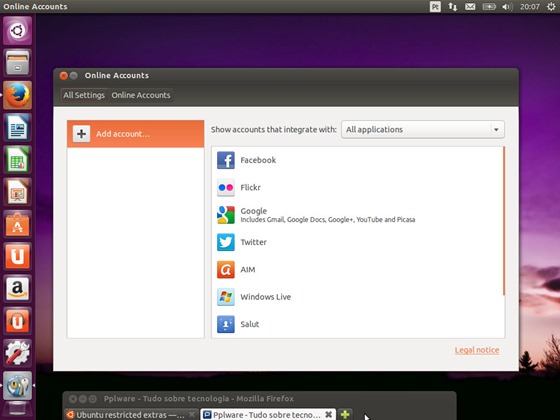Screen dimensions: 560x420
Task: Launch Firefox from the dock
Action: (17, 95)
